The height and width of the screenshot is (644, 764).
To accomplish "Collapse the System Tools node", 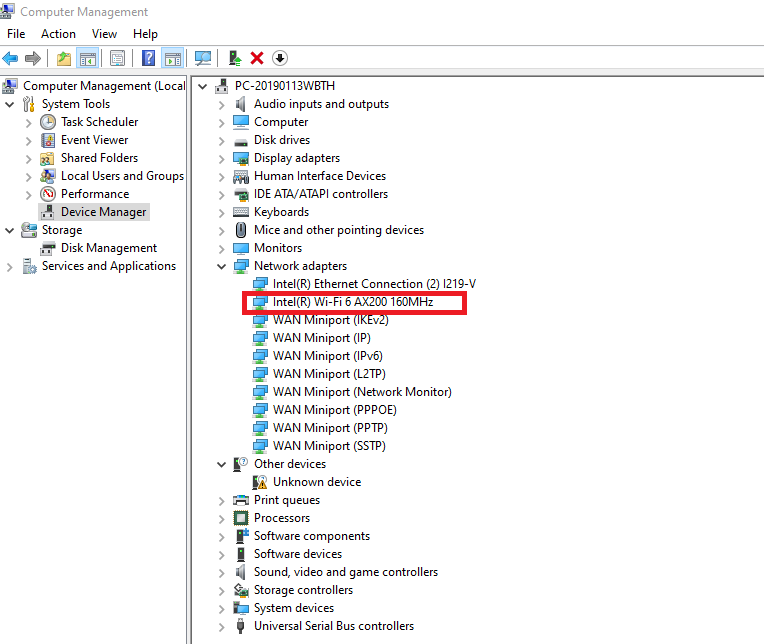I will (x=9, y=104).
